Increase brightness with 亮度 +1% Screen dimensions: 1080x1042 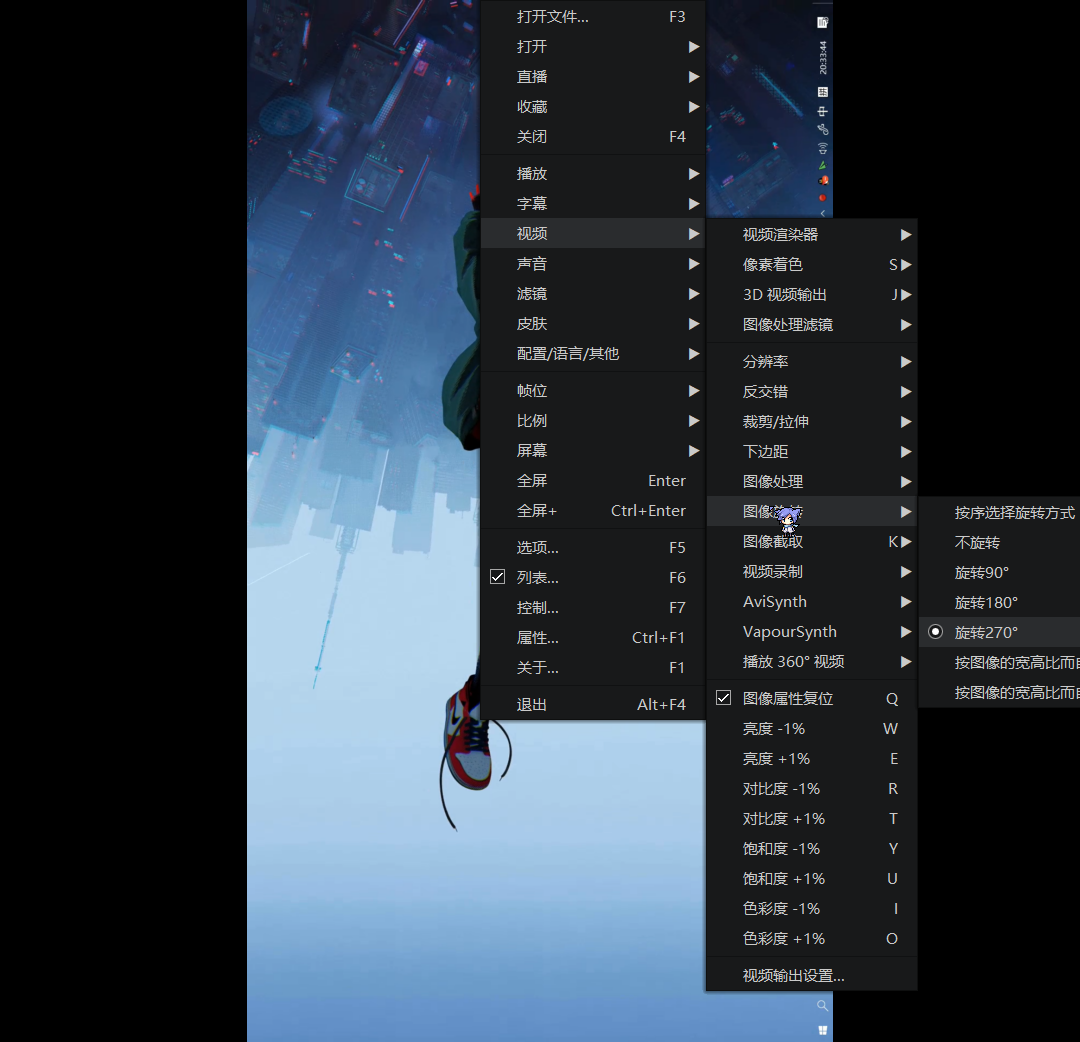(x=811, y=759)
